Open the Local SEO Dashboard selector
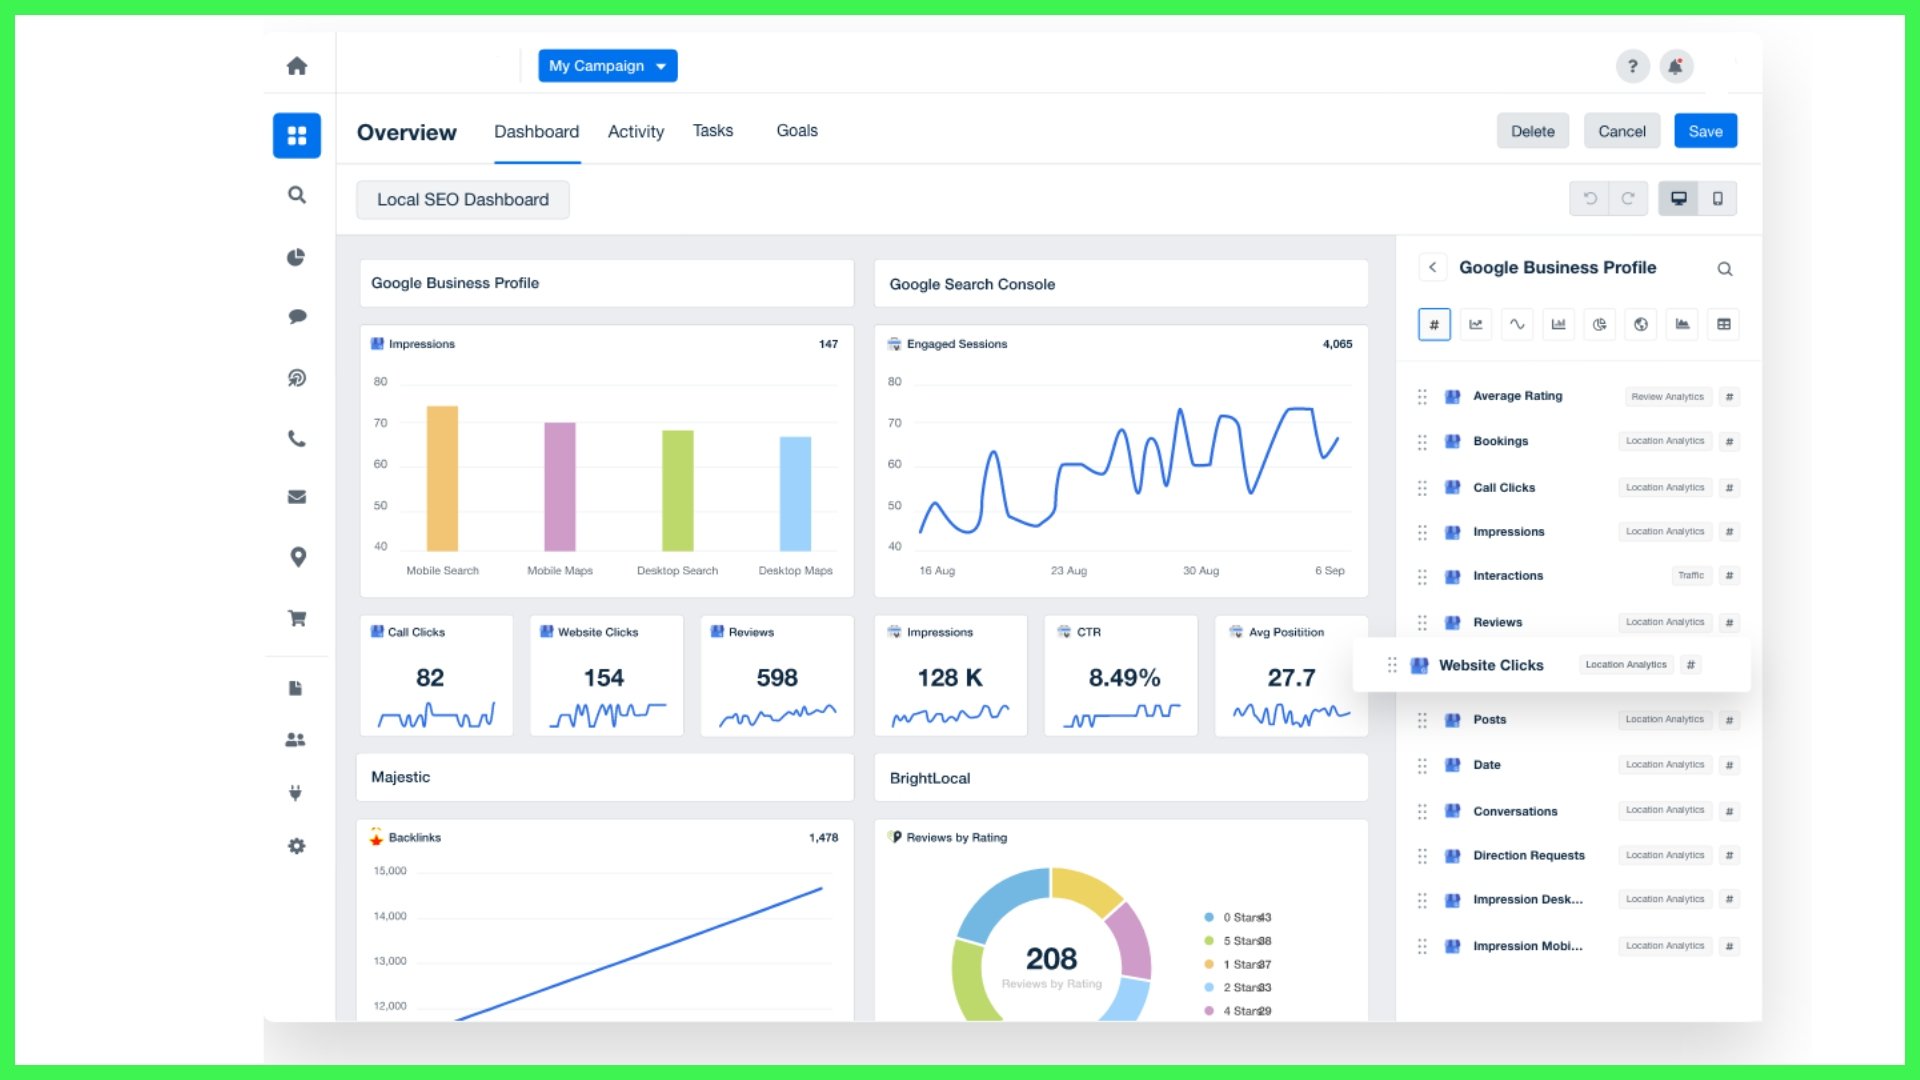The height and width of the screenshot is (1080, 1920). [x=462, y=199]
